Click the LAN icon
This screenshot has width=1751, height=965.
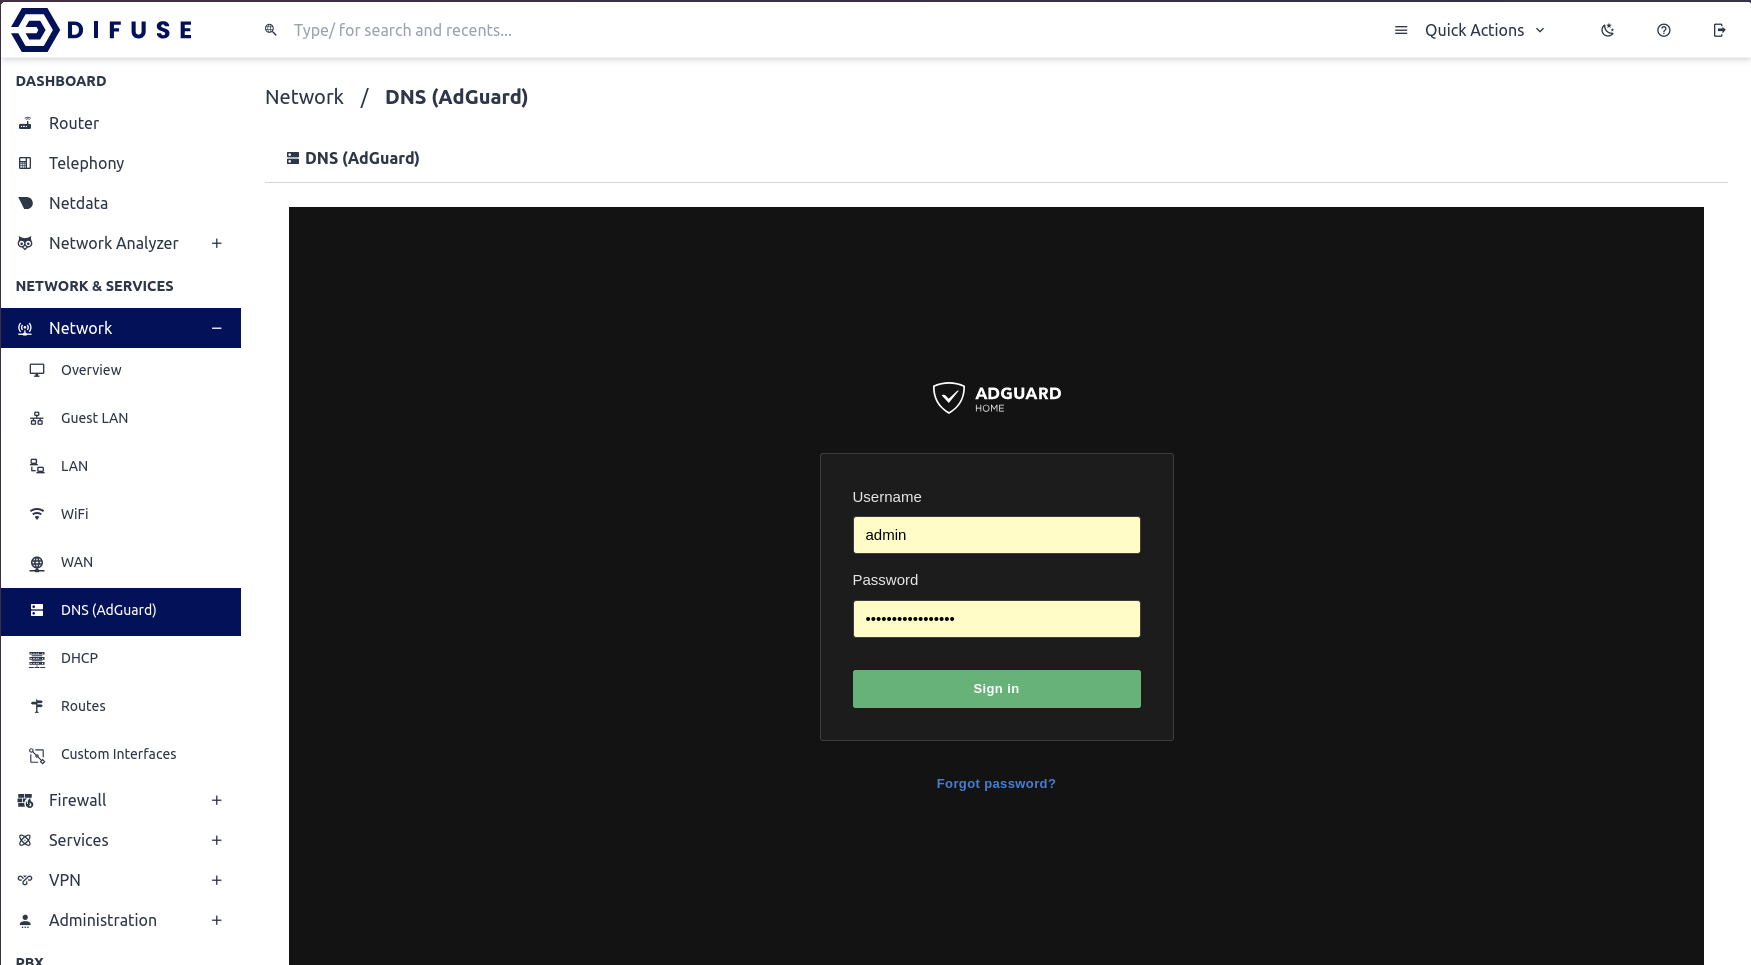click(x=37, y=466)
